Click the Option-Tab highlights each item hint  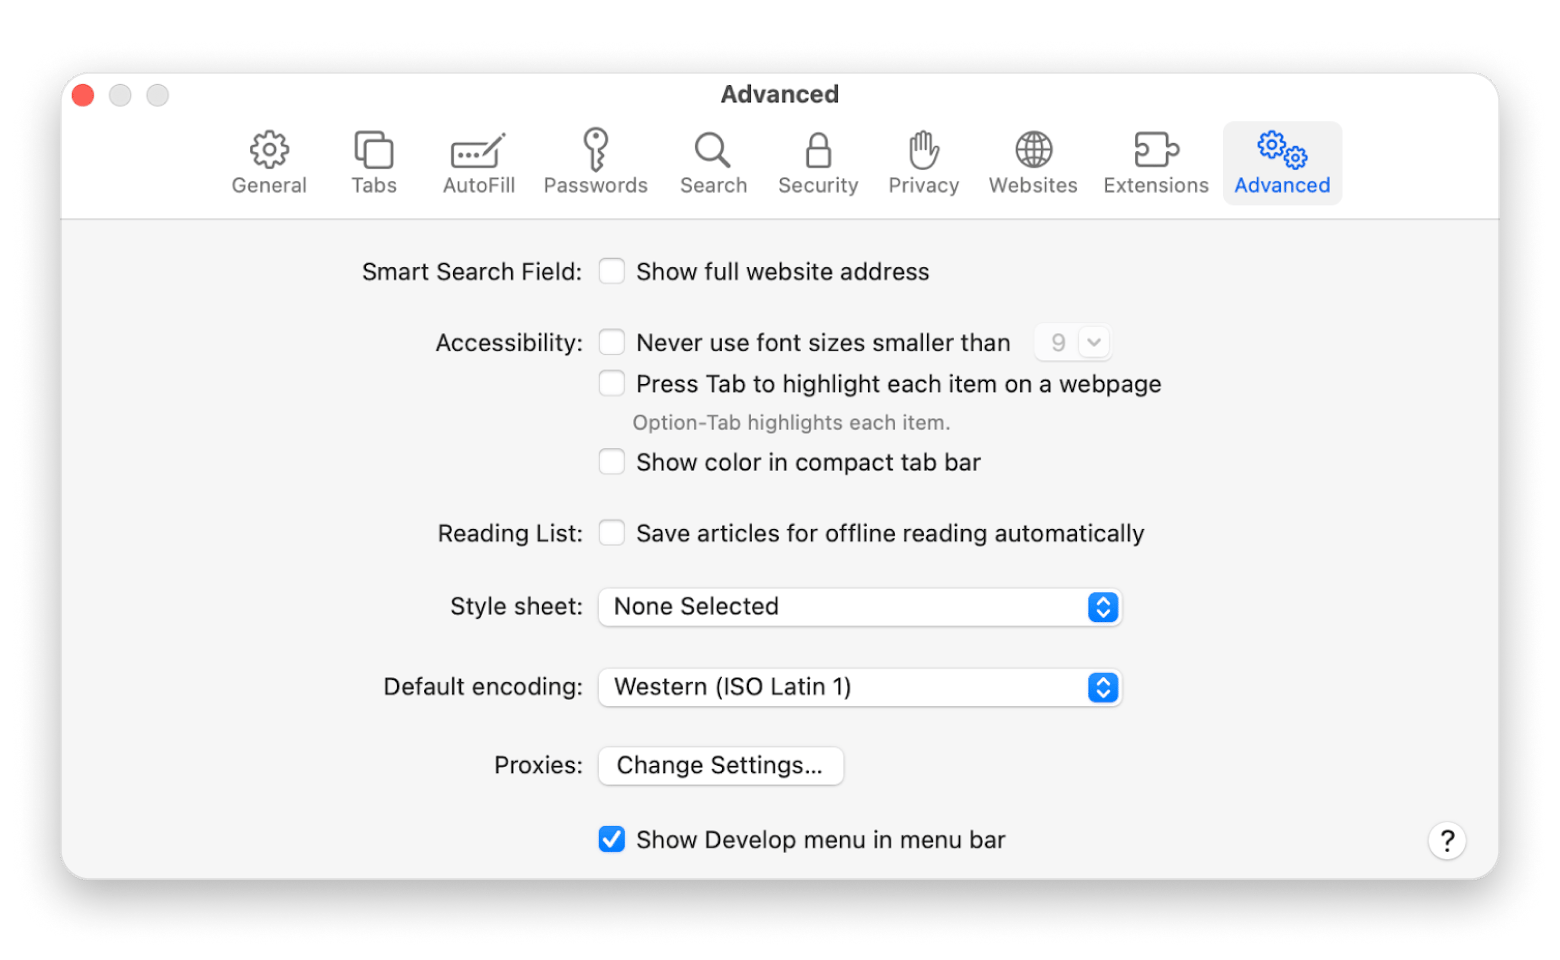pos(791,423)
